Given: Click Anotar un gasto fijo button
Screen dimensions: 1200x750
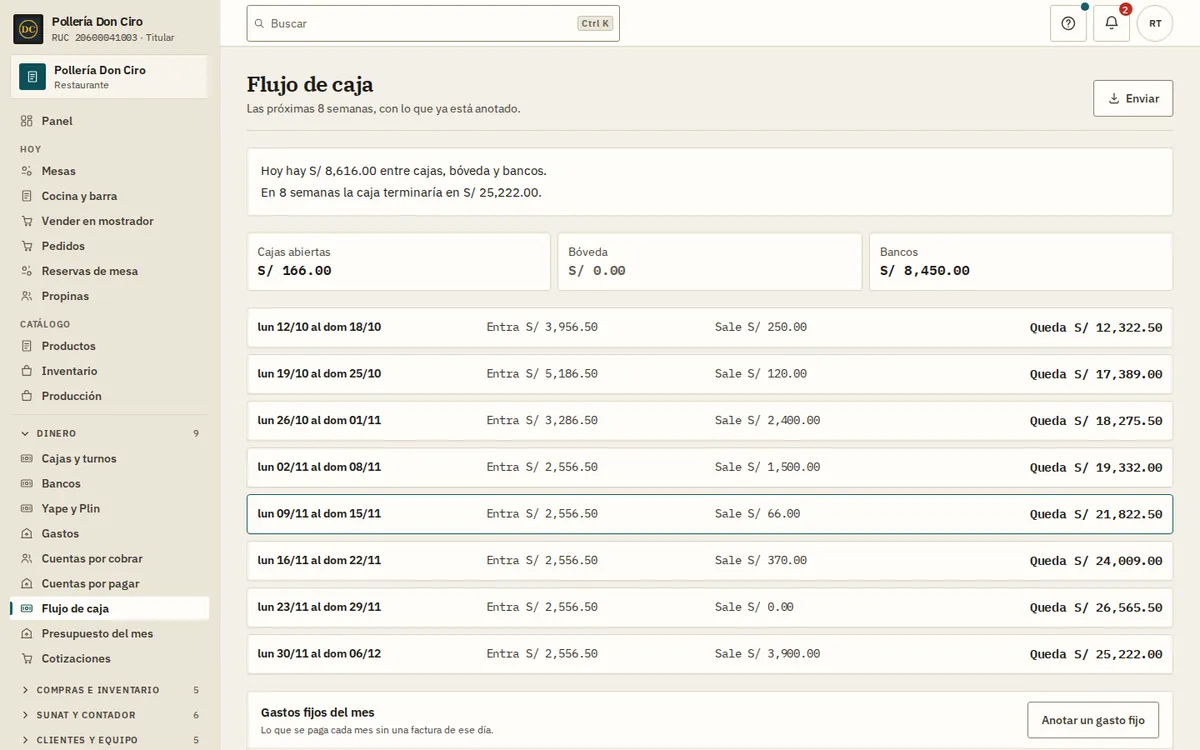Looking at the screenshot, I should [1093, 720].
